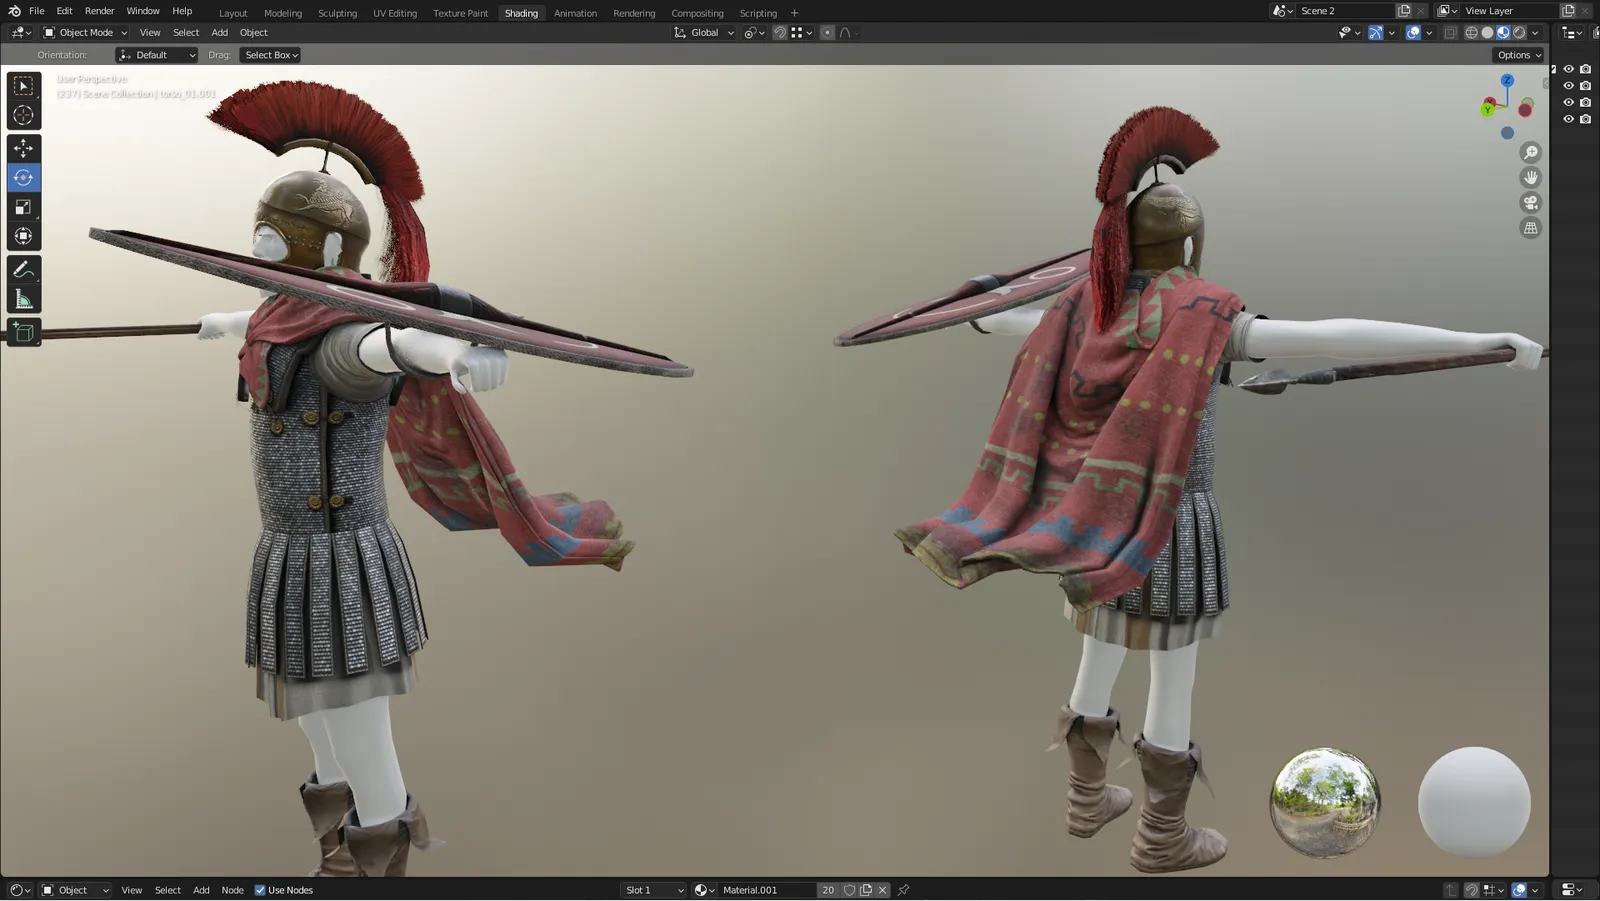This screenshot has width=1600, height=901.
Task: Open the viewport Add menu
Action: [x=220, y=33]
